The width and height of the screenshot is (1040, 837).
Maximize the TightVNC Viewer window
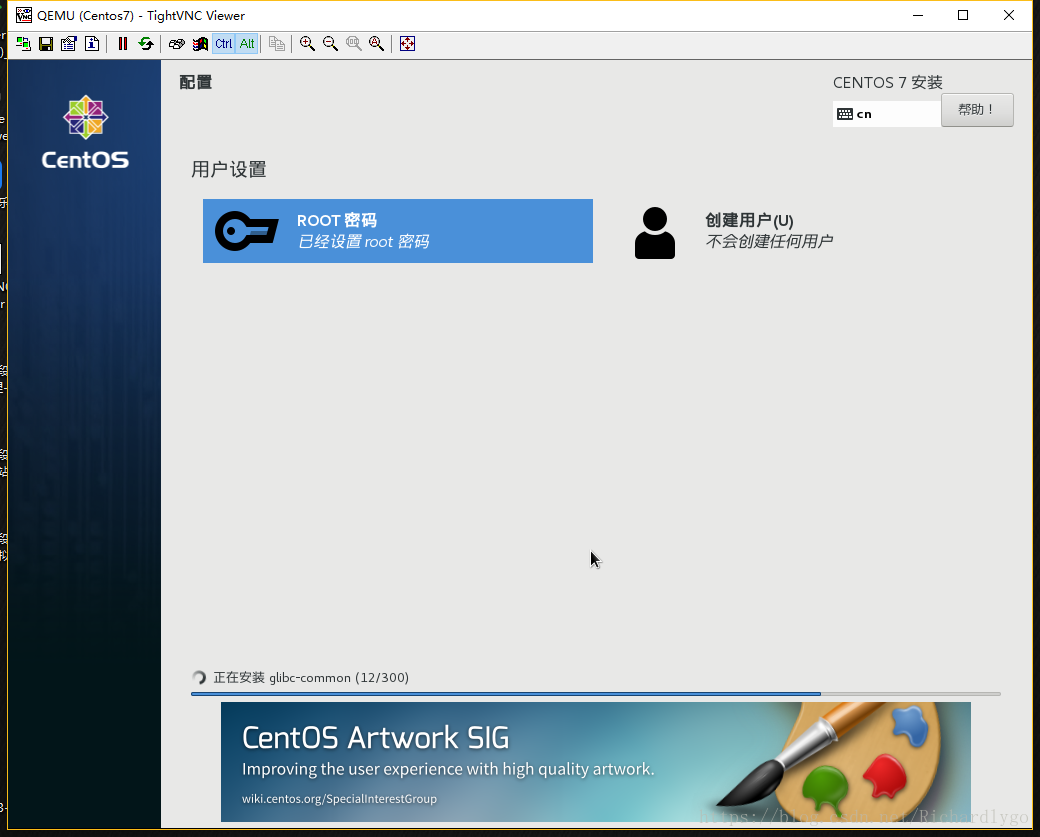[x=963, y=15]
